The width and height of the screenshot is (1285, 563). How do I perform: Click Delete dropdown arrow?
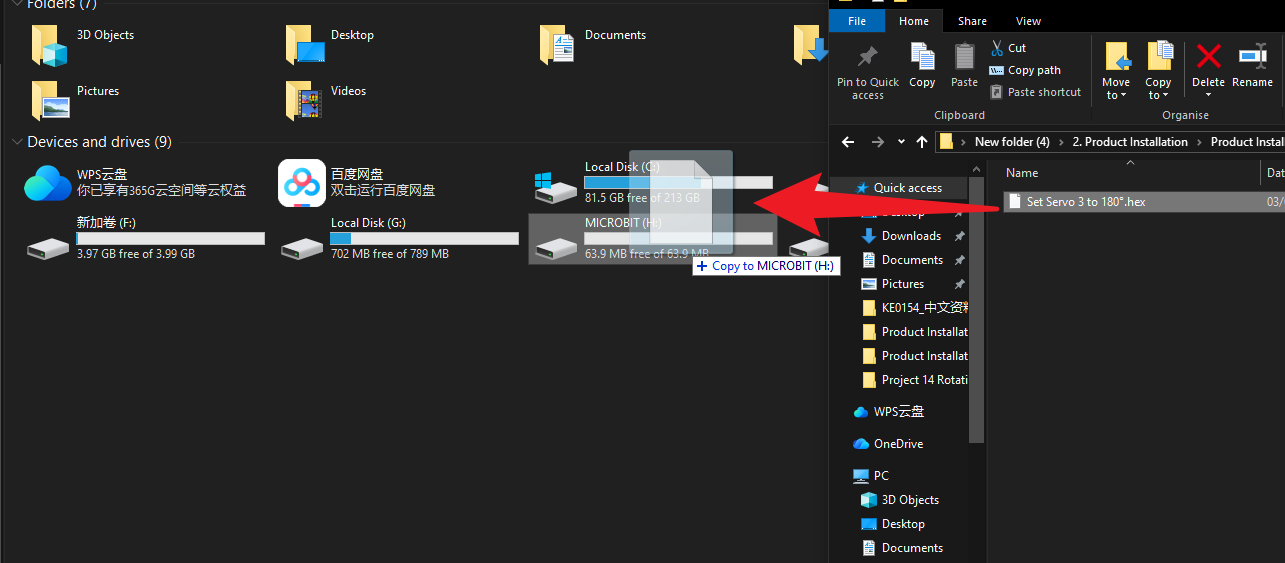point(1208,95)
